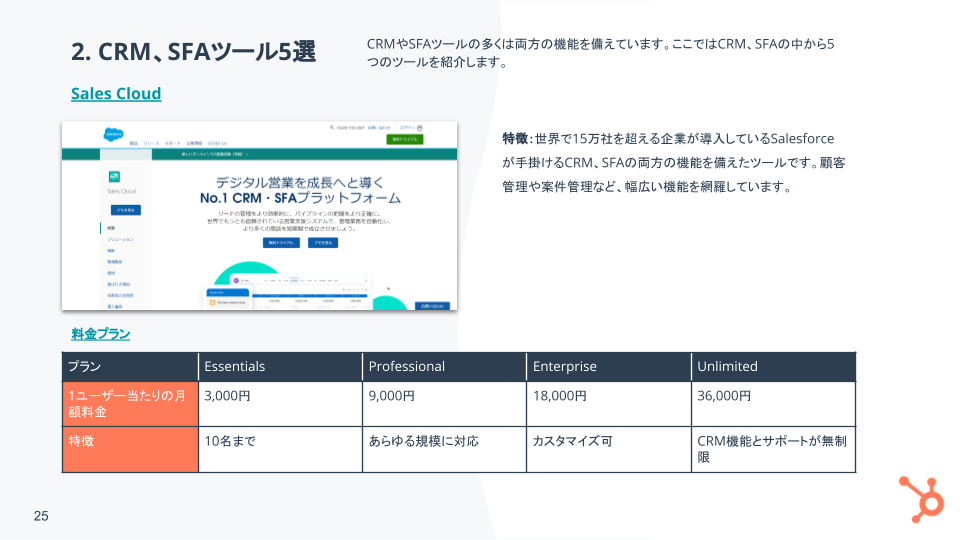This screenshot has width=960, height=540.
Task: Click the blue button in screenshot sidebar
Action: click(x=126, y=210)
